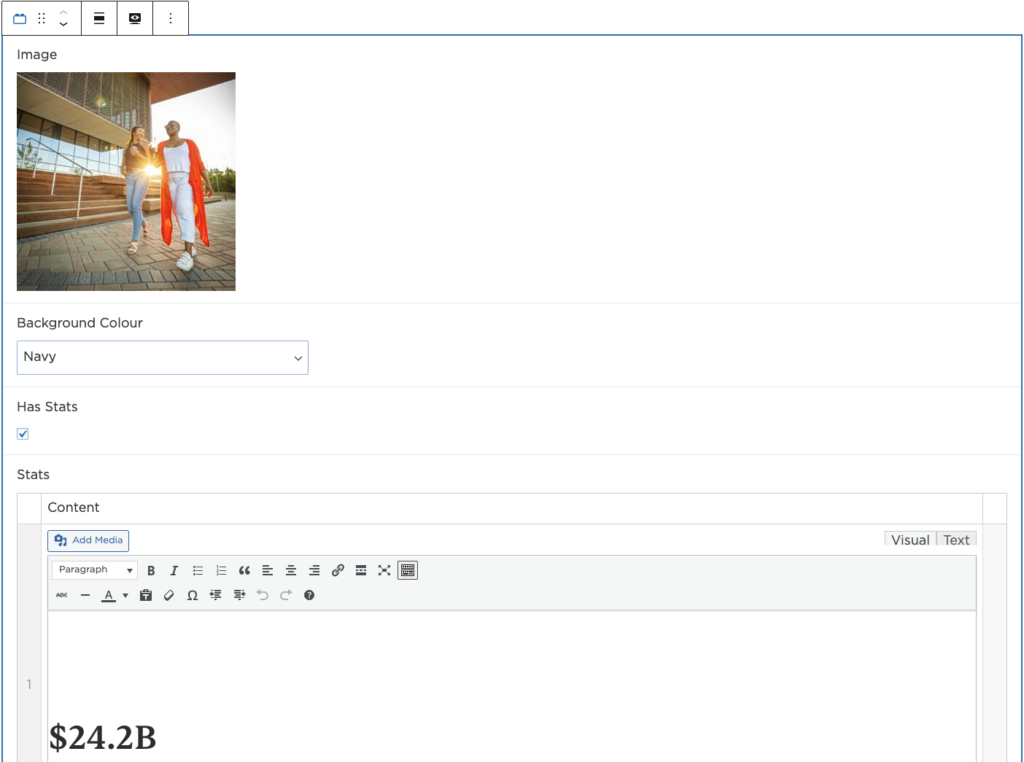1024x762 pixels.
Task: Open the Background Colour dropdown showing Navy
Action: (x=162, y=357)
